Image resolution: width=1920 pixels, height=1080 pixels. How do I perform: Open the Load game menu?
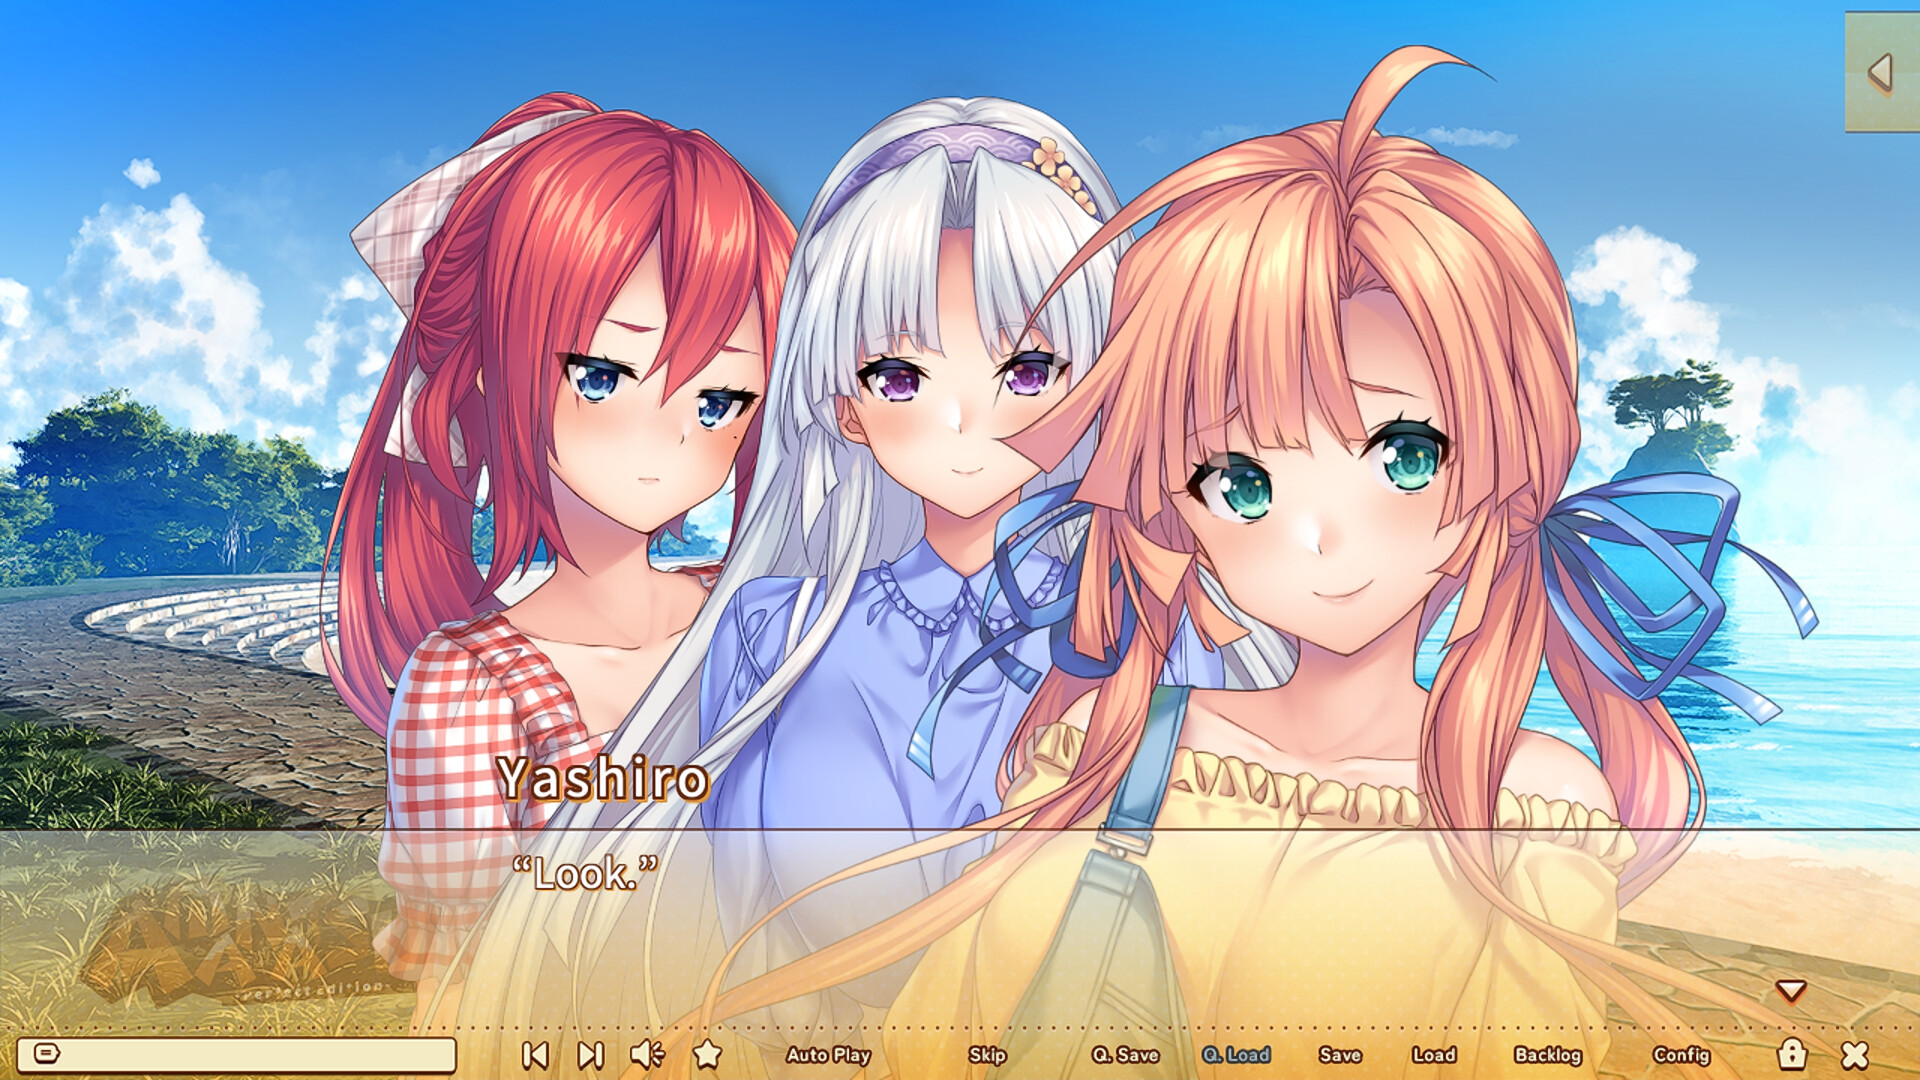tap(1434, 1055)
